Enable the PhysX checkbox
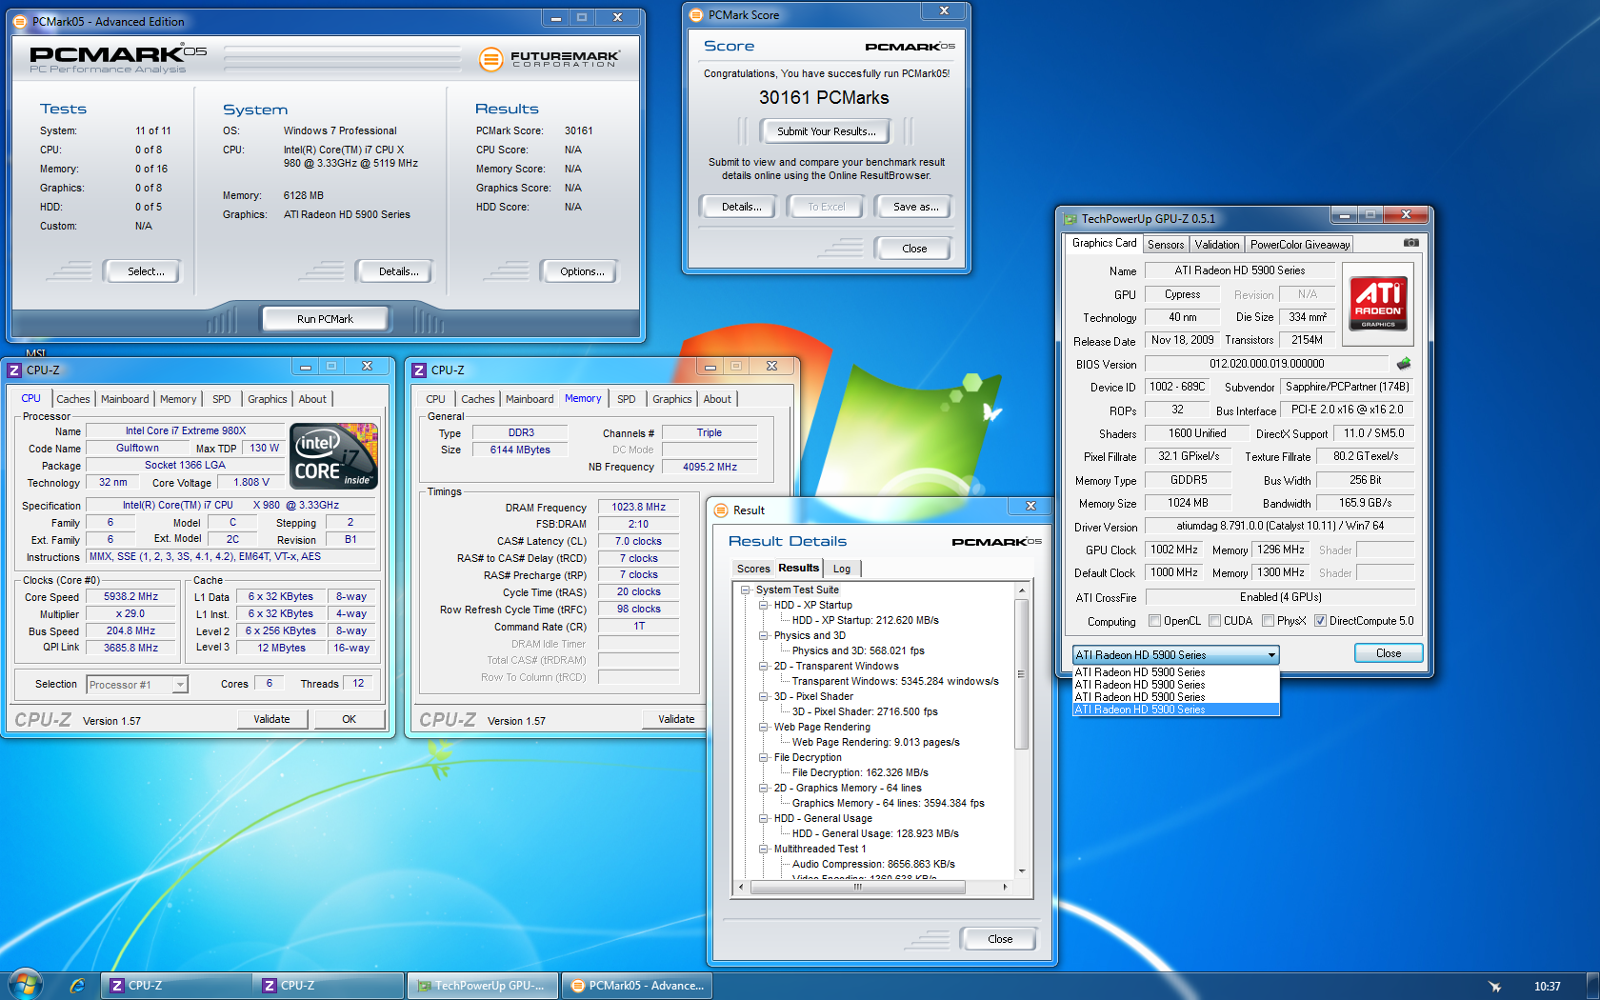Screen dimensions: 1600x1000 (x=1268, y=621)
